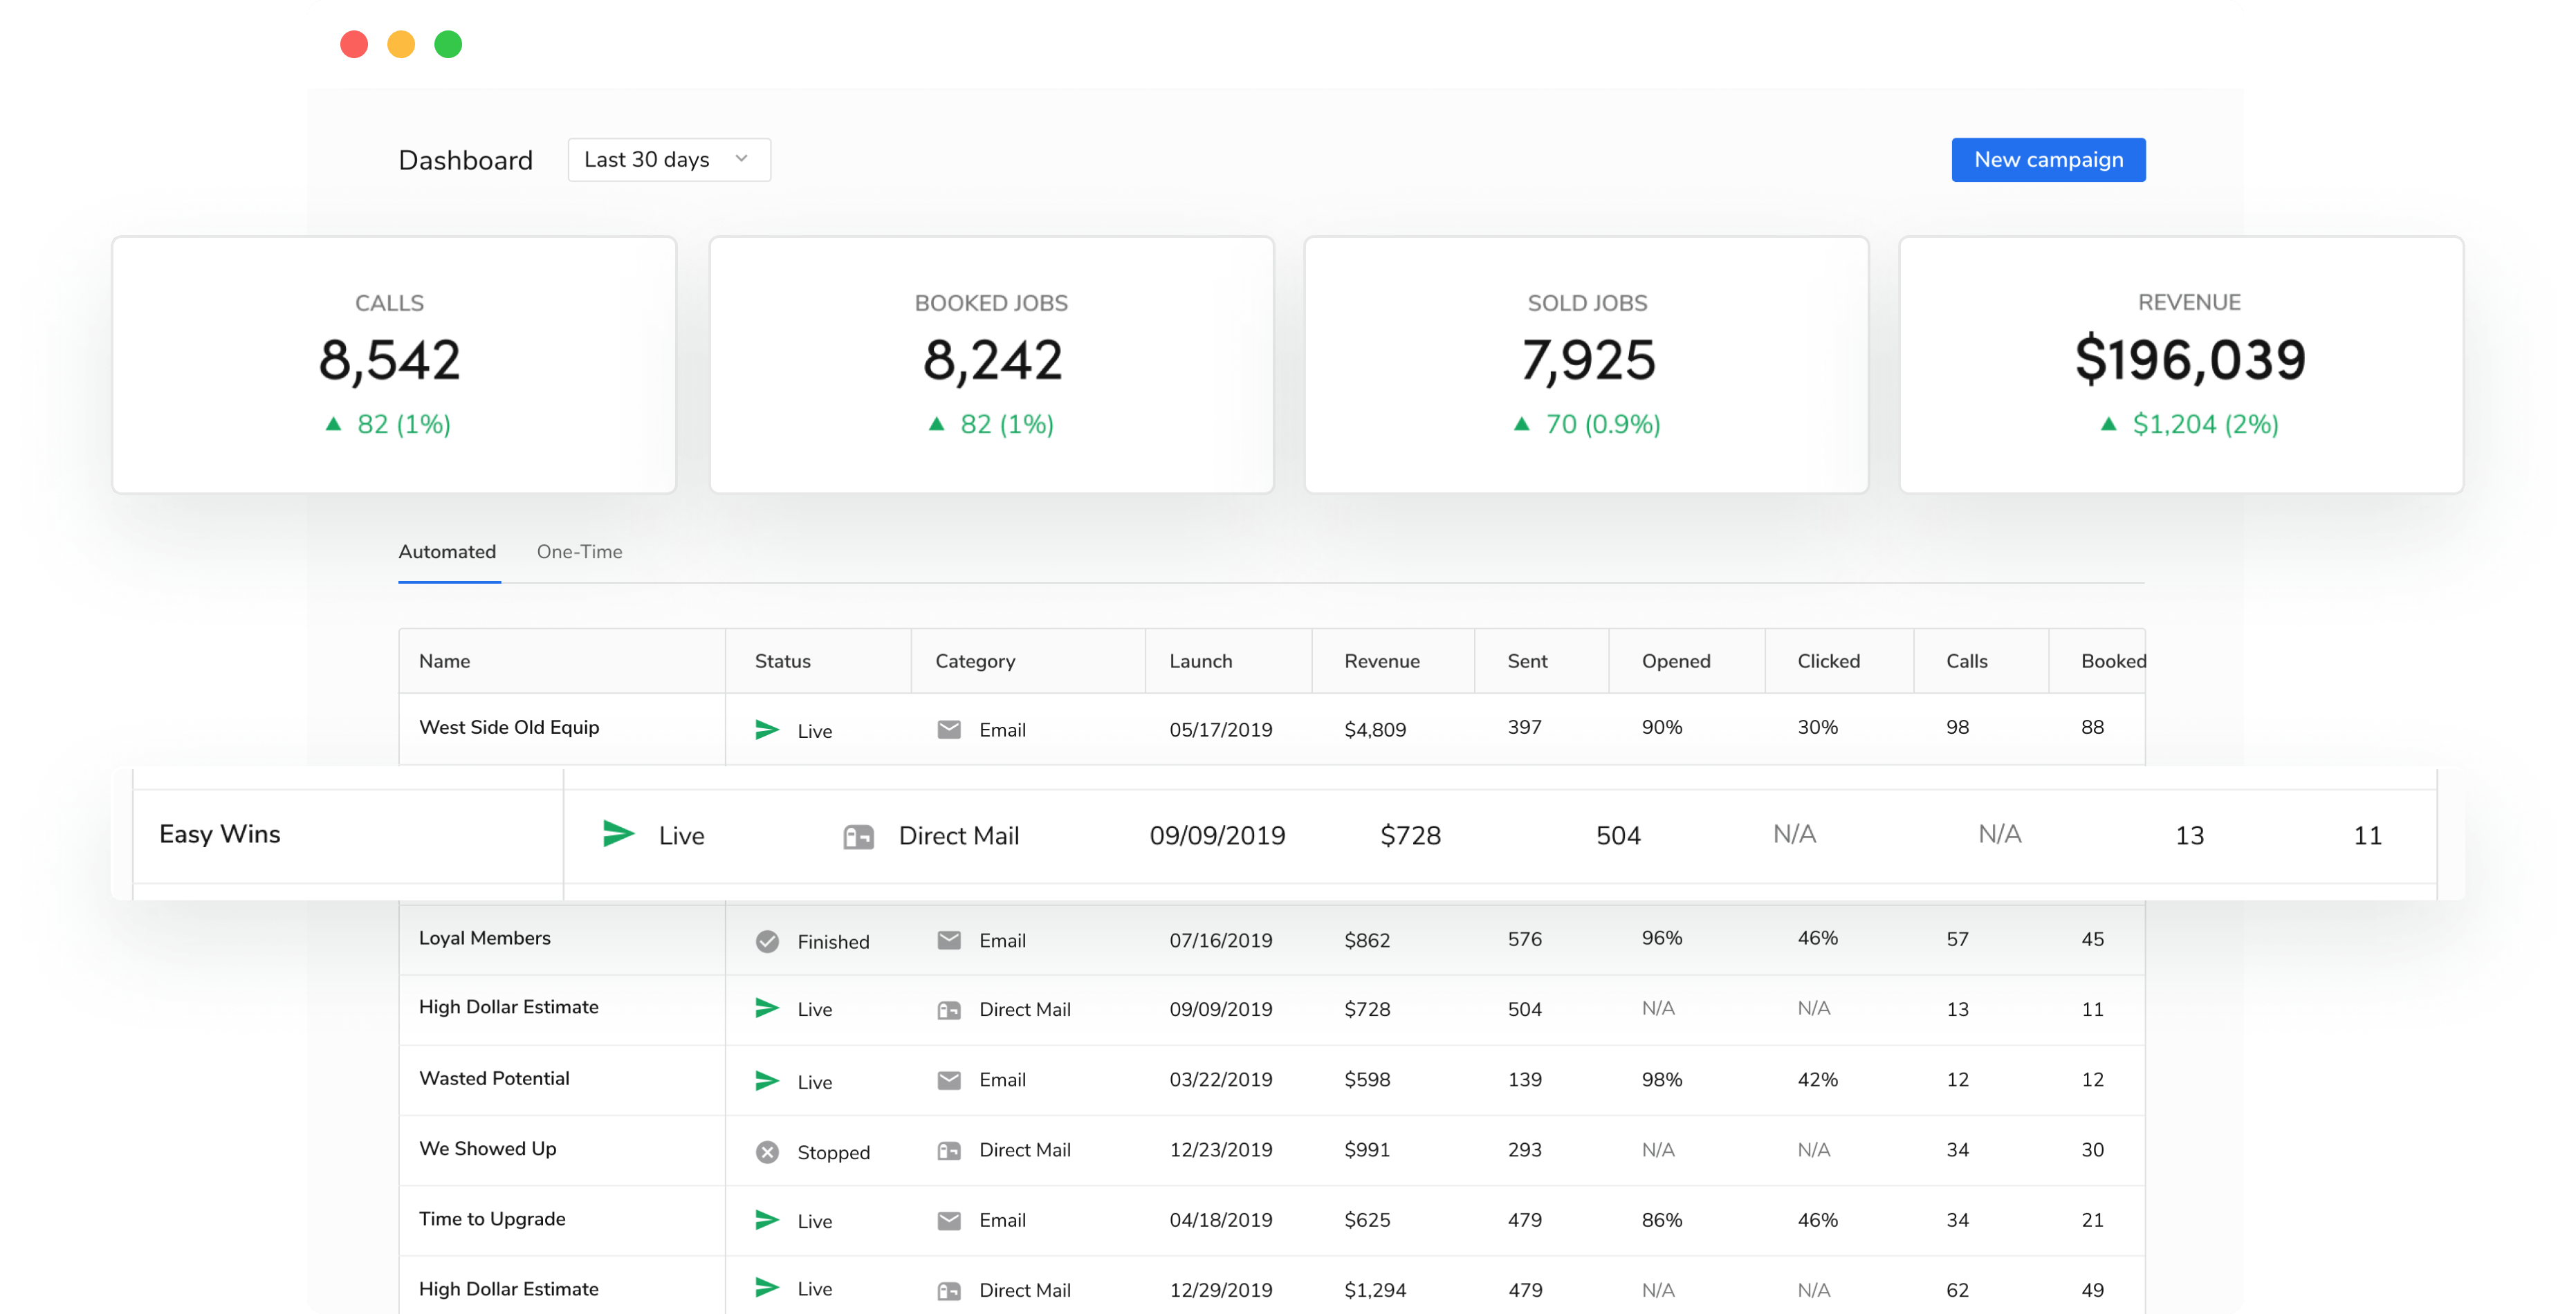Click the chevron in the date range selector
The image size is (2576, 1314).
[741, 159]
